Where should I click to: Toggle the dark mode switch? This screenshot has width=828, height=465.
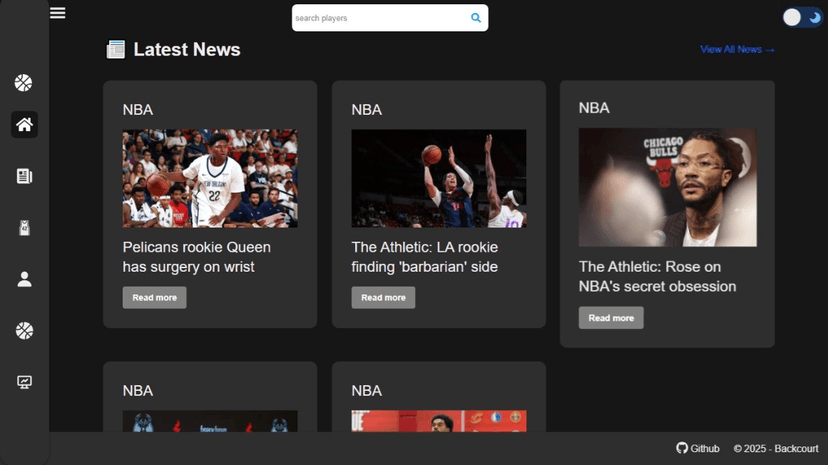[x=802, y=17]
